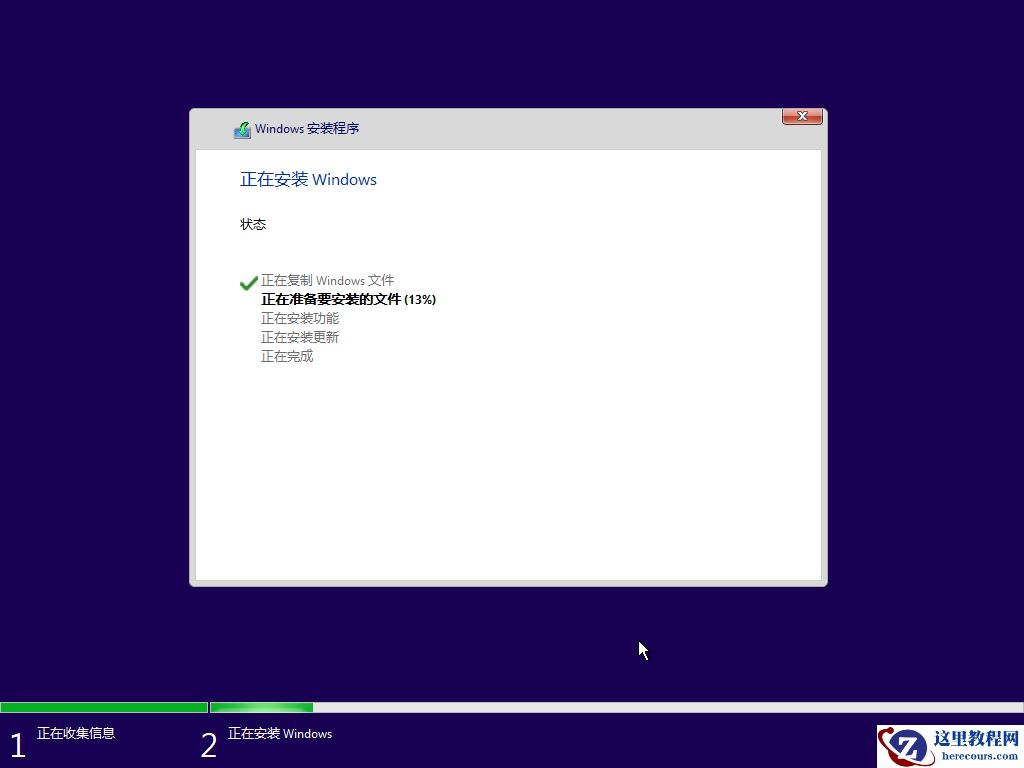The height and width of the screenshot is (768, 1024).
Task: Click the 正在复制 Windows 文件 completed step
Action: [327, 280]
